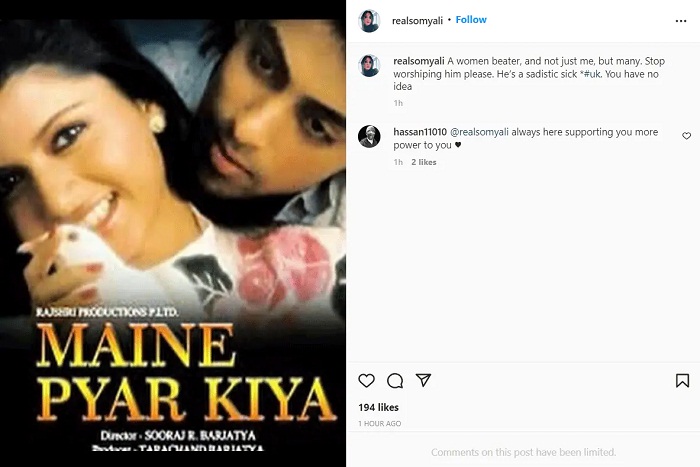This screenshot has height=467, width=700.
Task: Follow the realsomyali account
Action: (471, 20)
